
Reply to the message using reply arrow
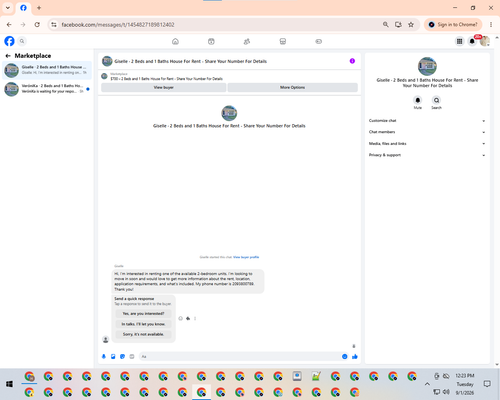[x=188, y=318]
